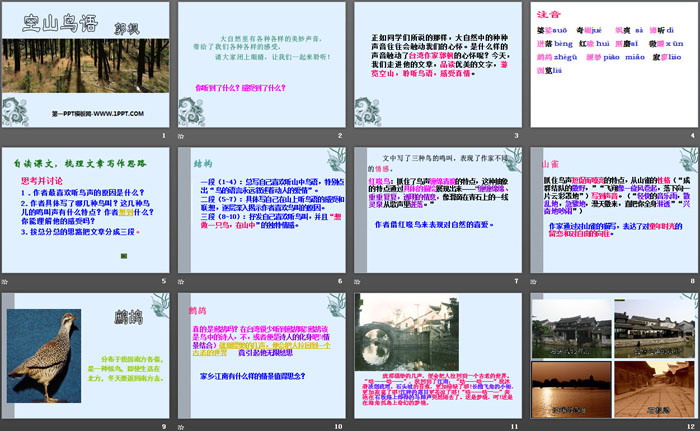Viewport: 700px width, 431px height.
Task: Click slide number 5 label
Action: (164, 281)
